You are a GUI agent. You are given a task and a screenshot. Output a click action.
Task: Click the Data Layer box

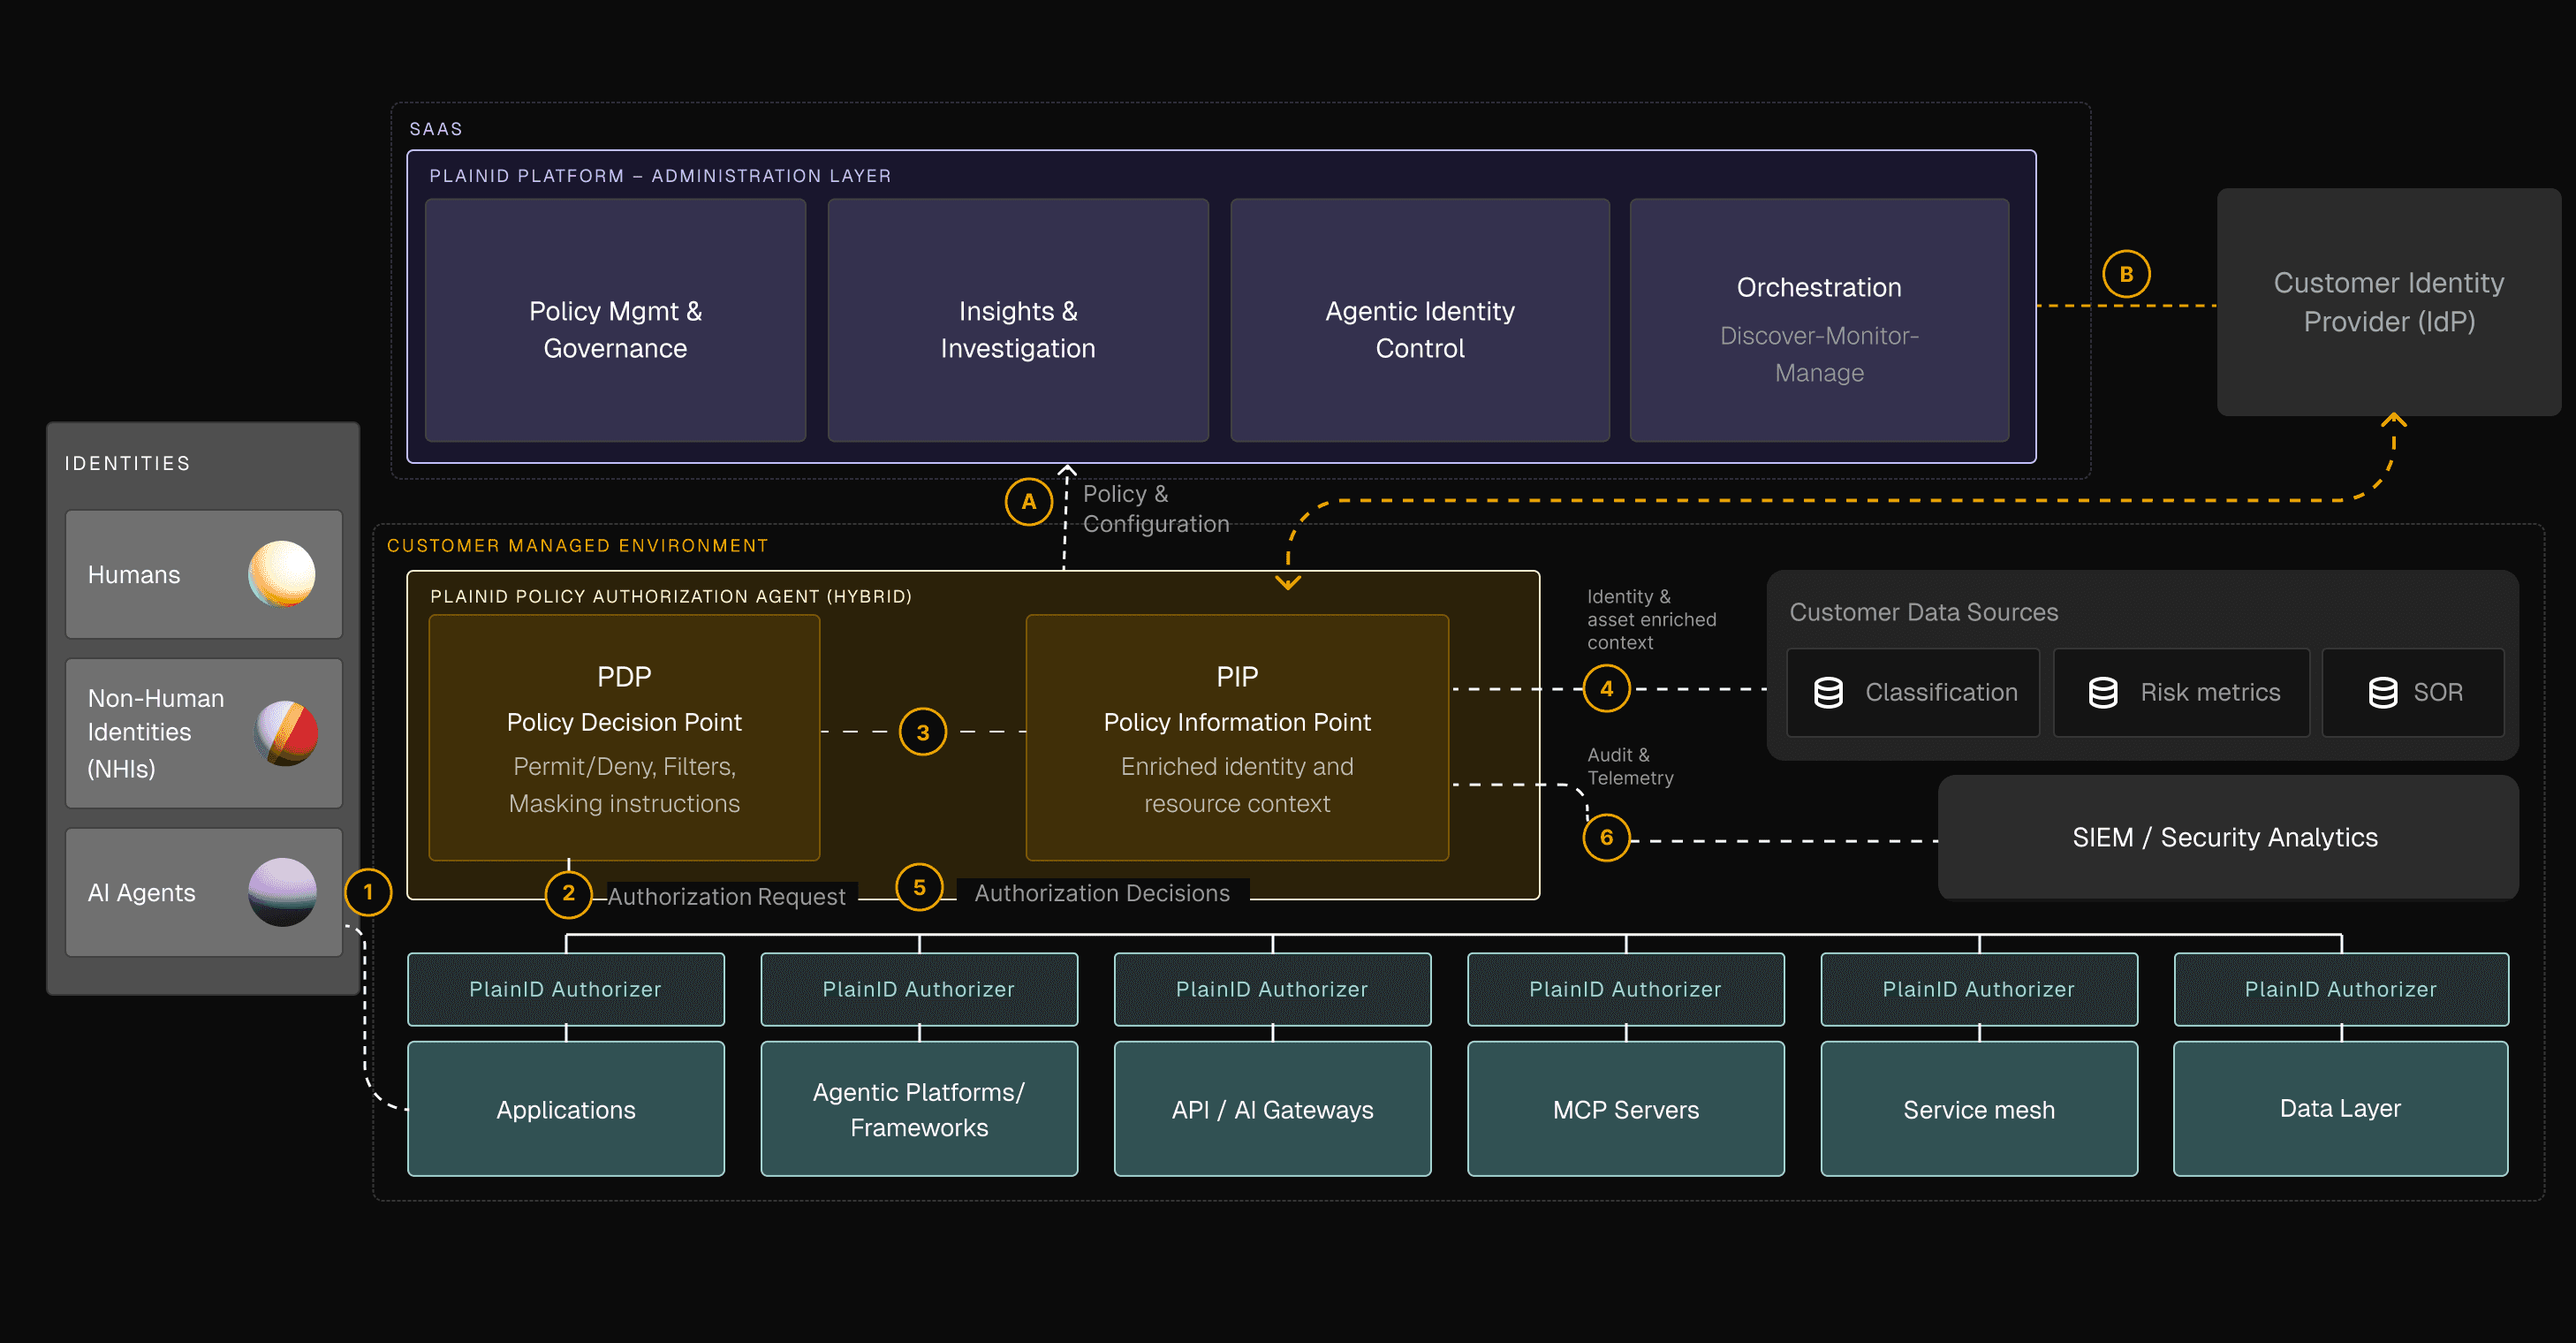pos(2340,1109)
